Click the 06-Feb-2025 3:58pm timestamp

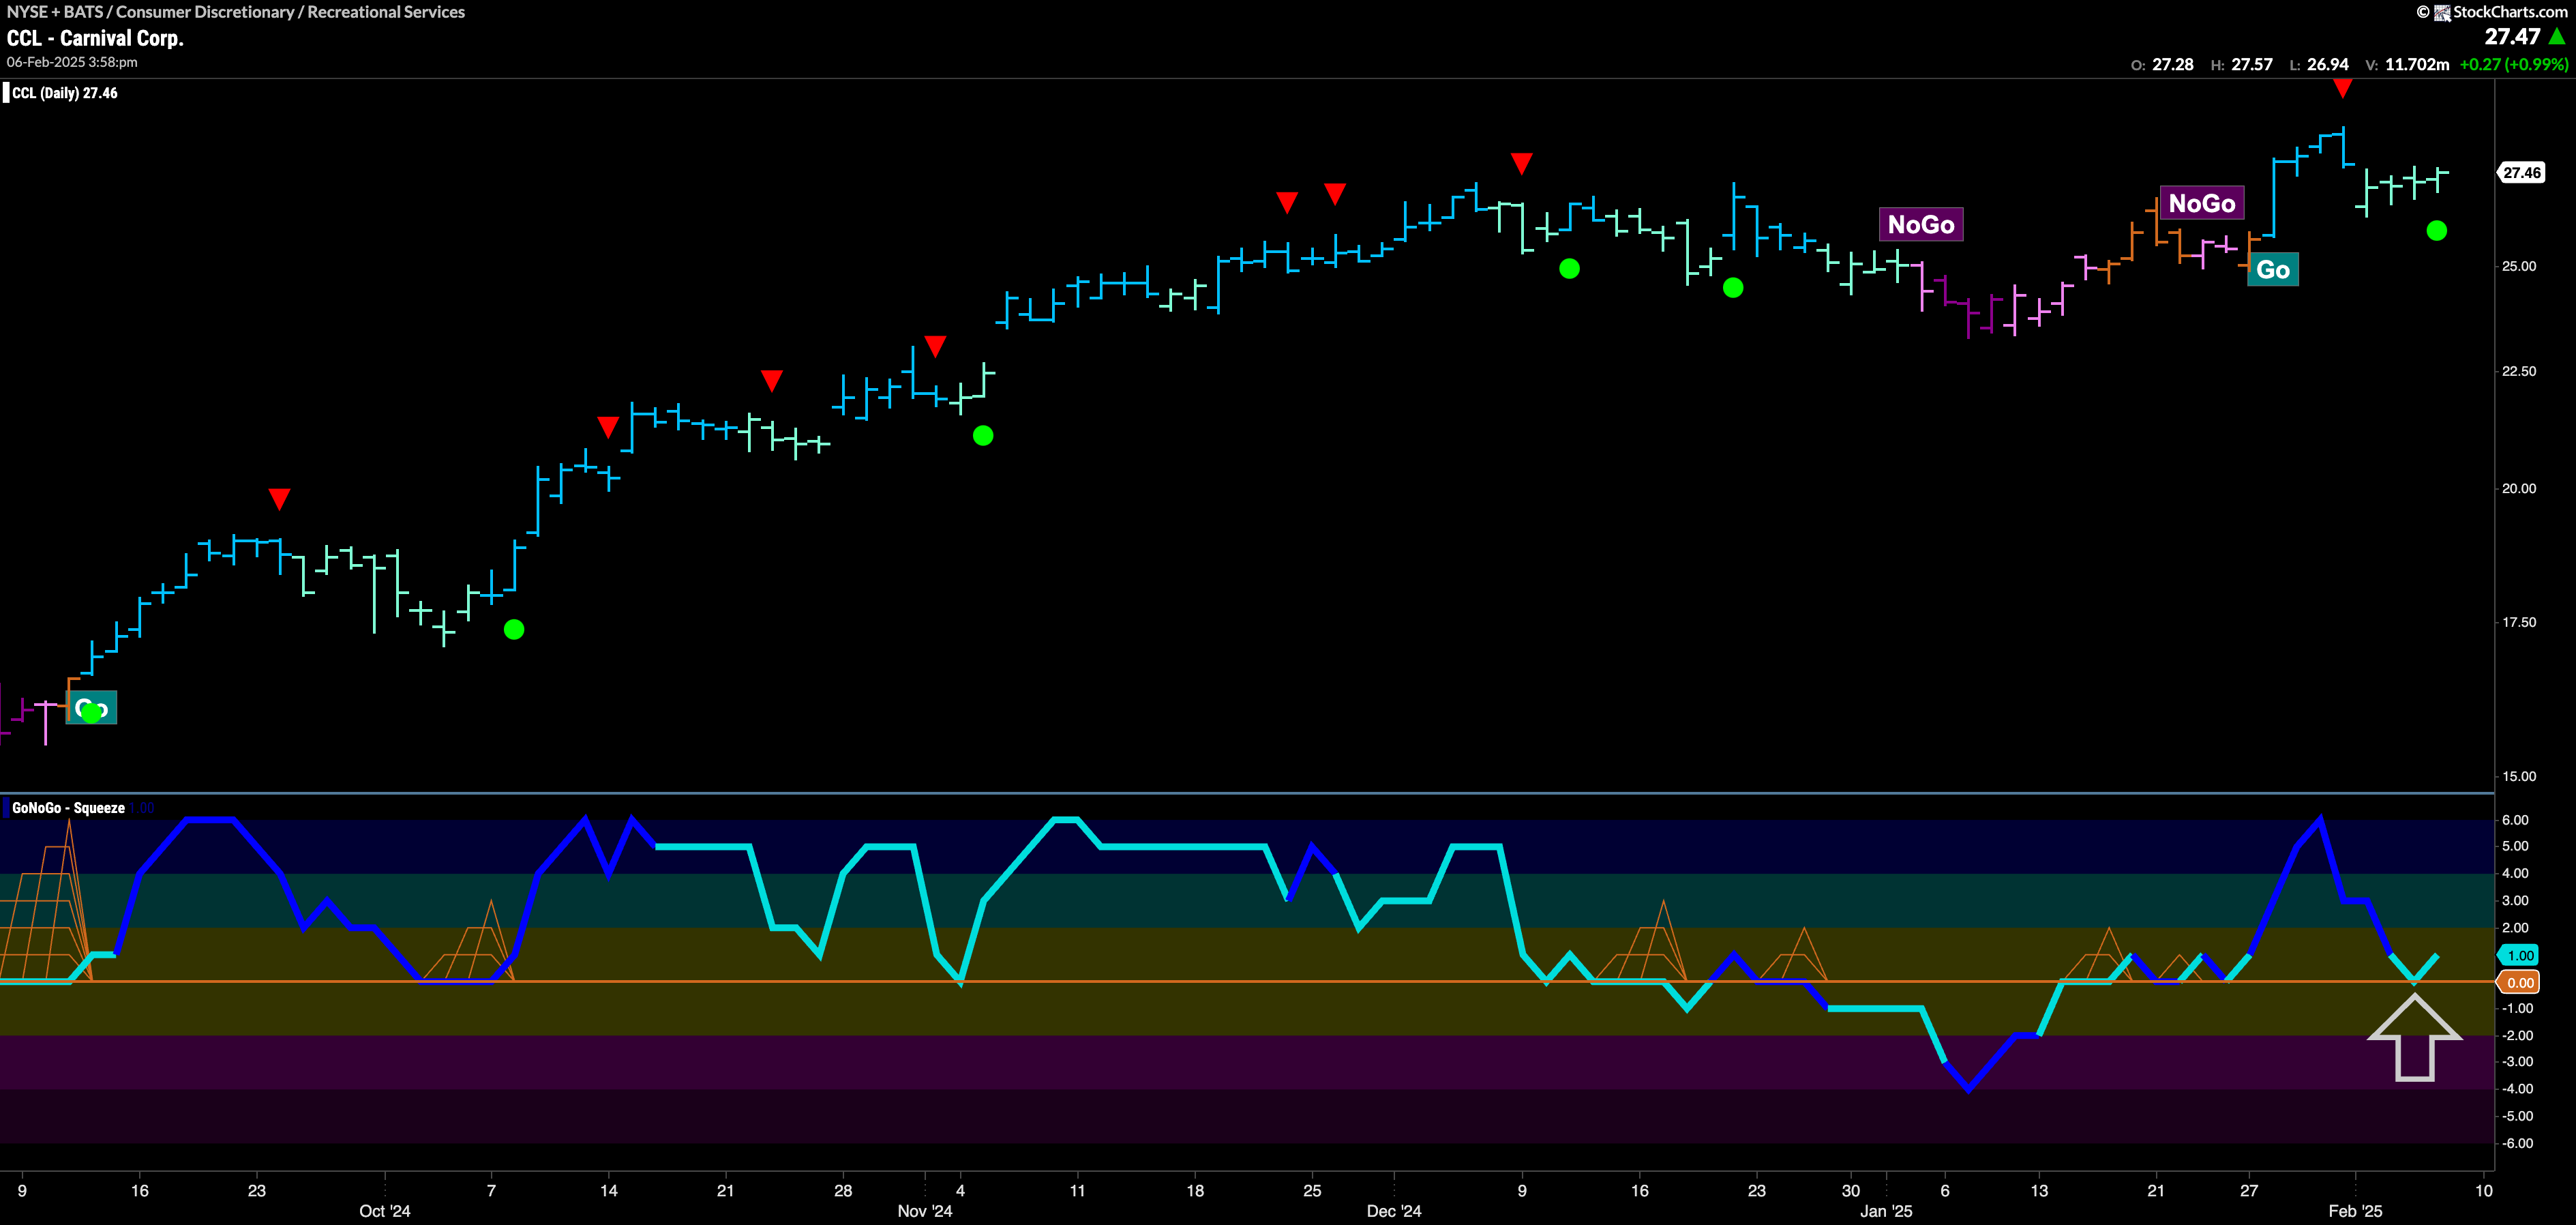pyautogui.click(x=72, y=62)
